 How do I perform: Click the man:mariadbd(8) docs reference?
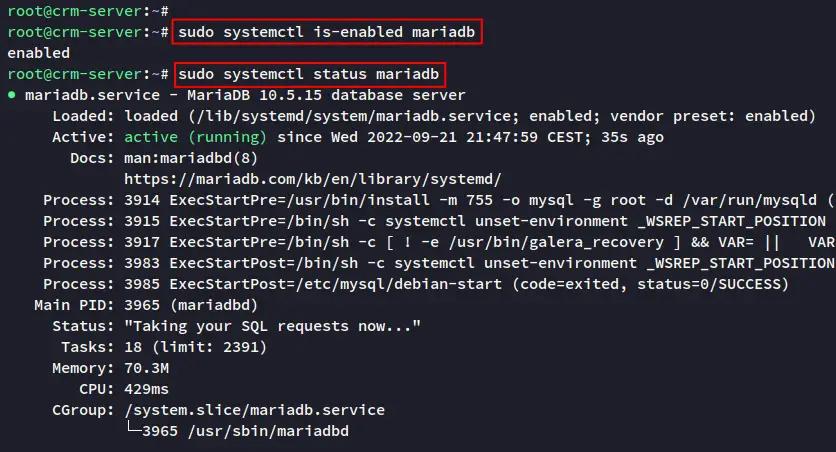[x=191, y=158]
